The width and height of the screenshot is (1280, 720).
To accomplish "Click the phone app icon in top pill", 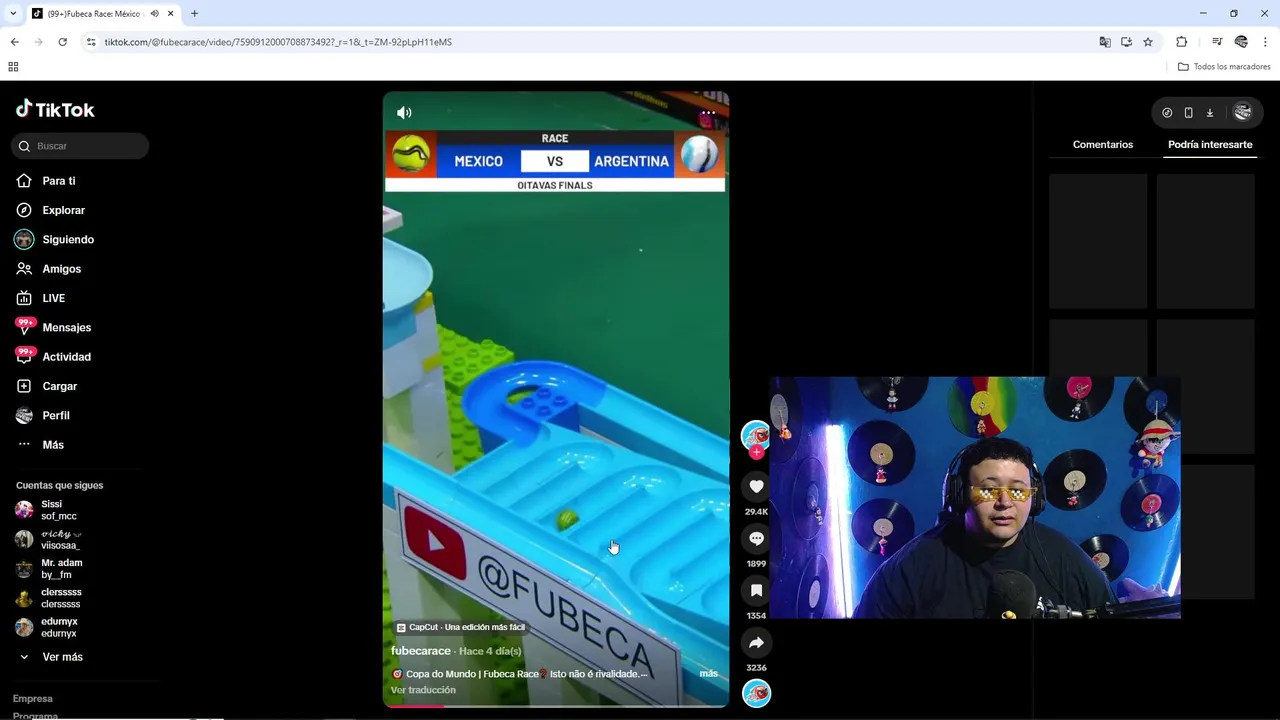I will pos(1188,112).
